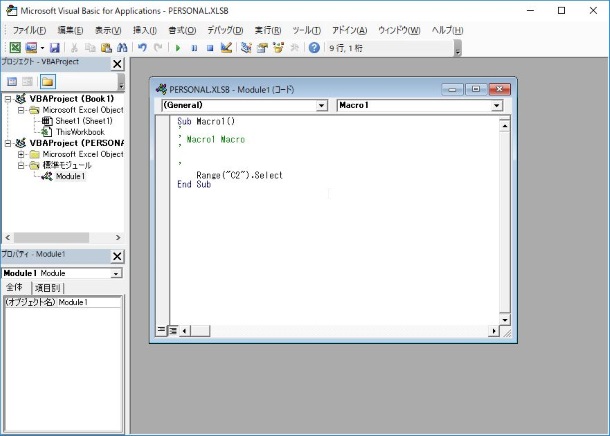Open the standard toolbar options dropdown arrow
The width and height of the screenshot is (610, 436).
pyautogui.click(x=458, y=48)
